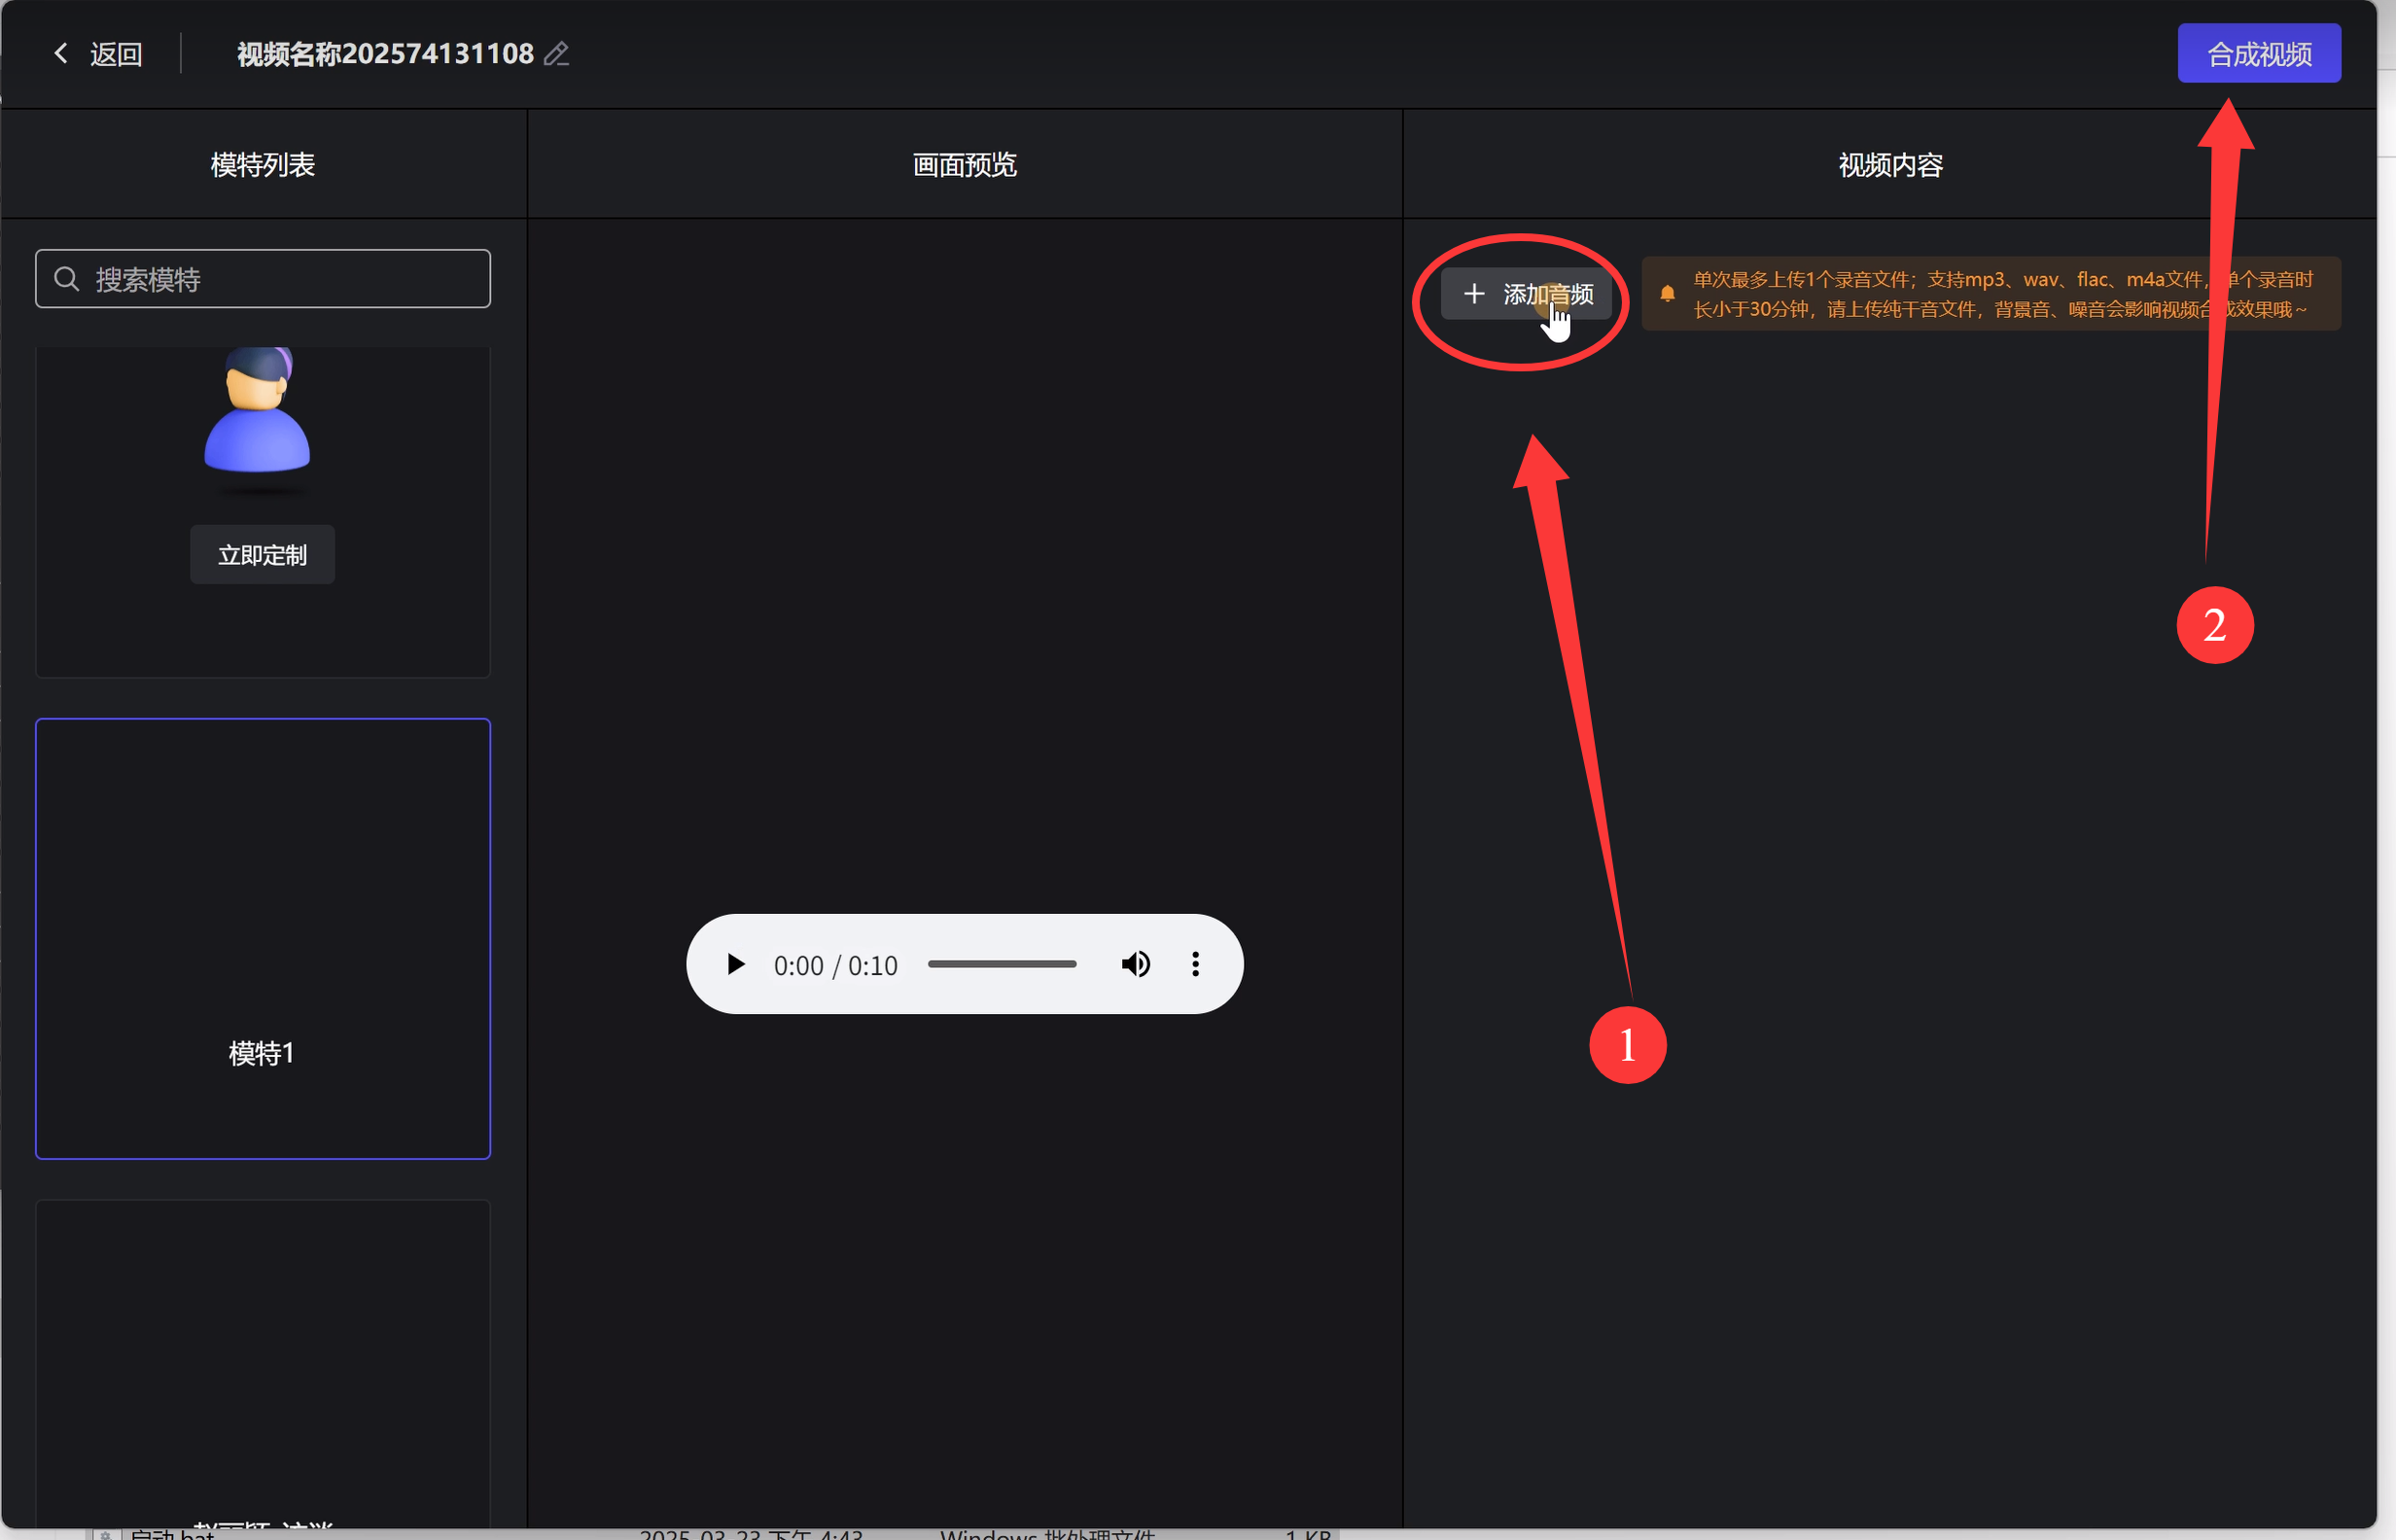Select the 模特列表 header
The height and width of the screenshot is (1540, 2396).
pos(263,165)
